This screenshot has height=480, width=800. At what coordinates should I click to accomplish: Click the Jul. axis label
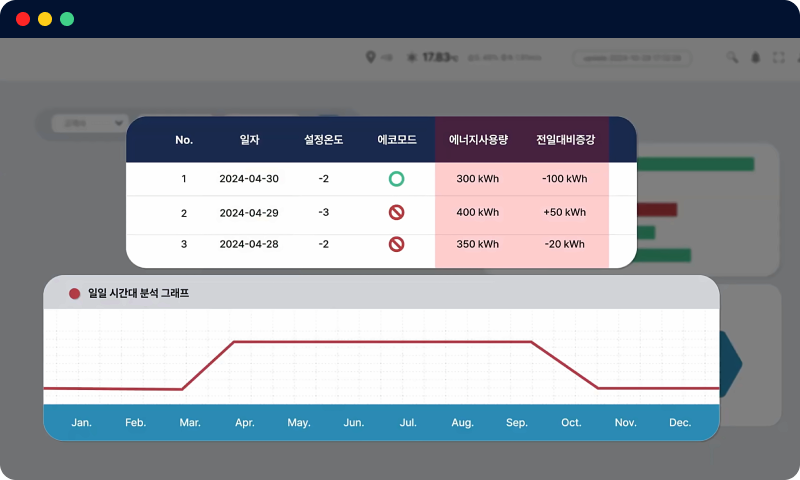tap(408, 423)
